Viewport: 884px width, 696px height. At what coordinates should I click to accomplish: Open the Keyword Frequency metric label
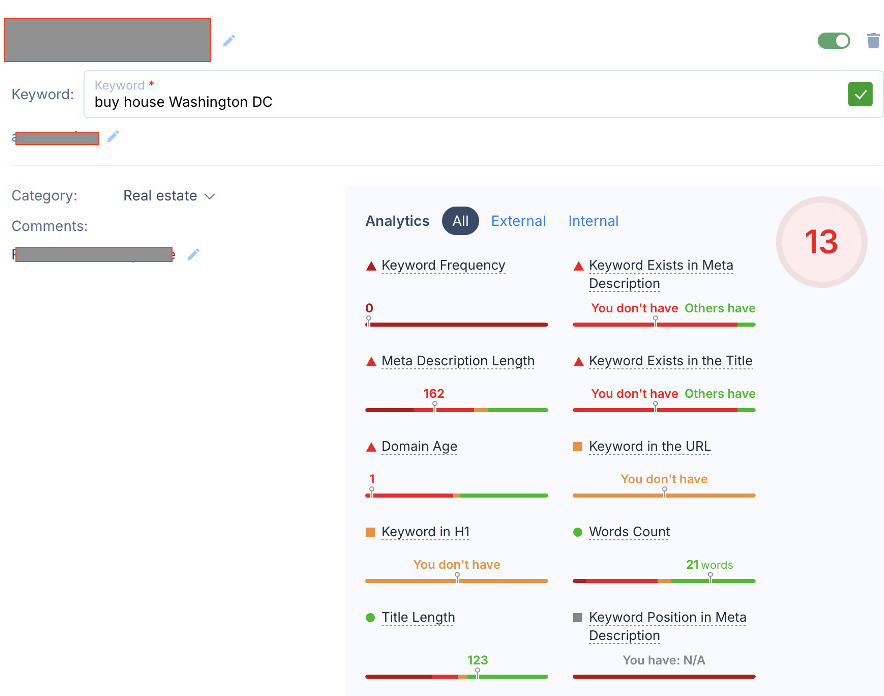443,265
